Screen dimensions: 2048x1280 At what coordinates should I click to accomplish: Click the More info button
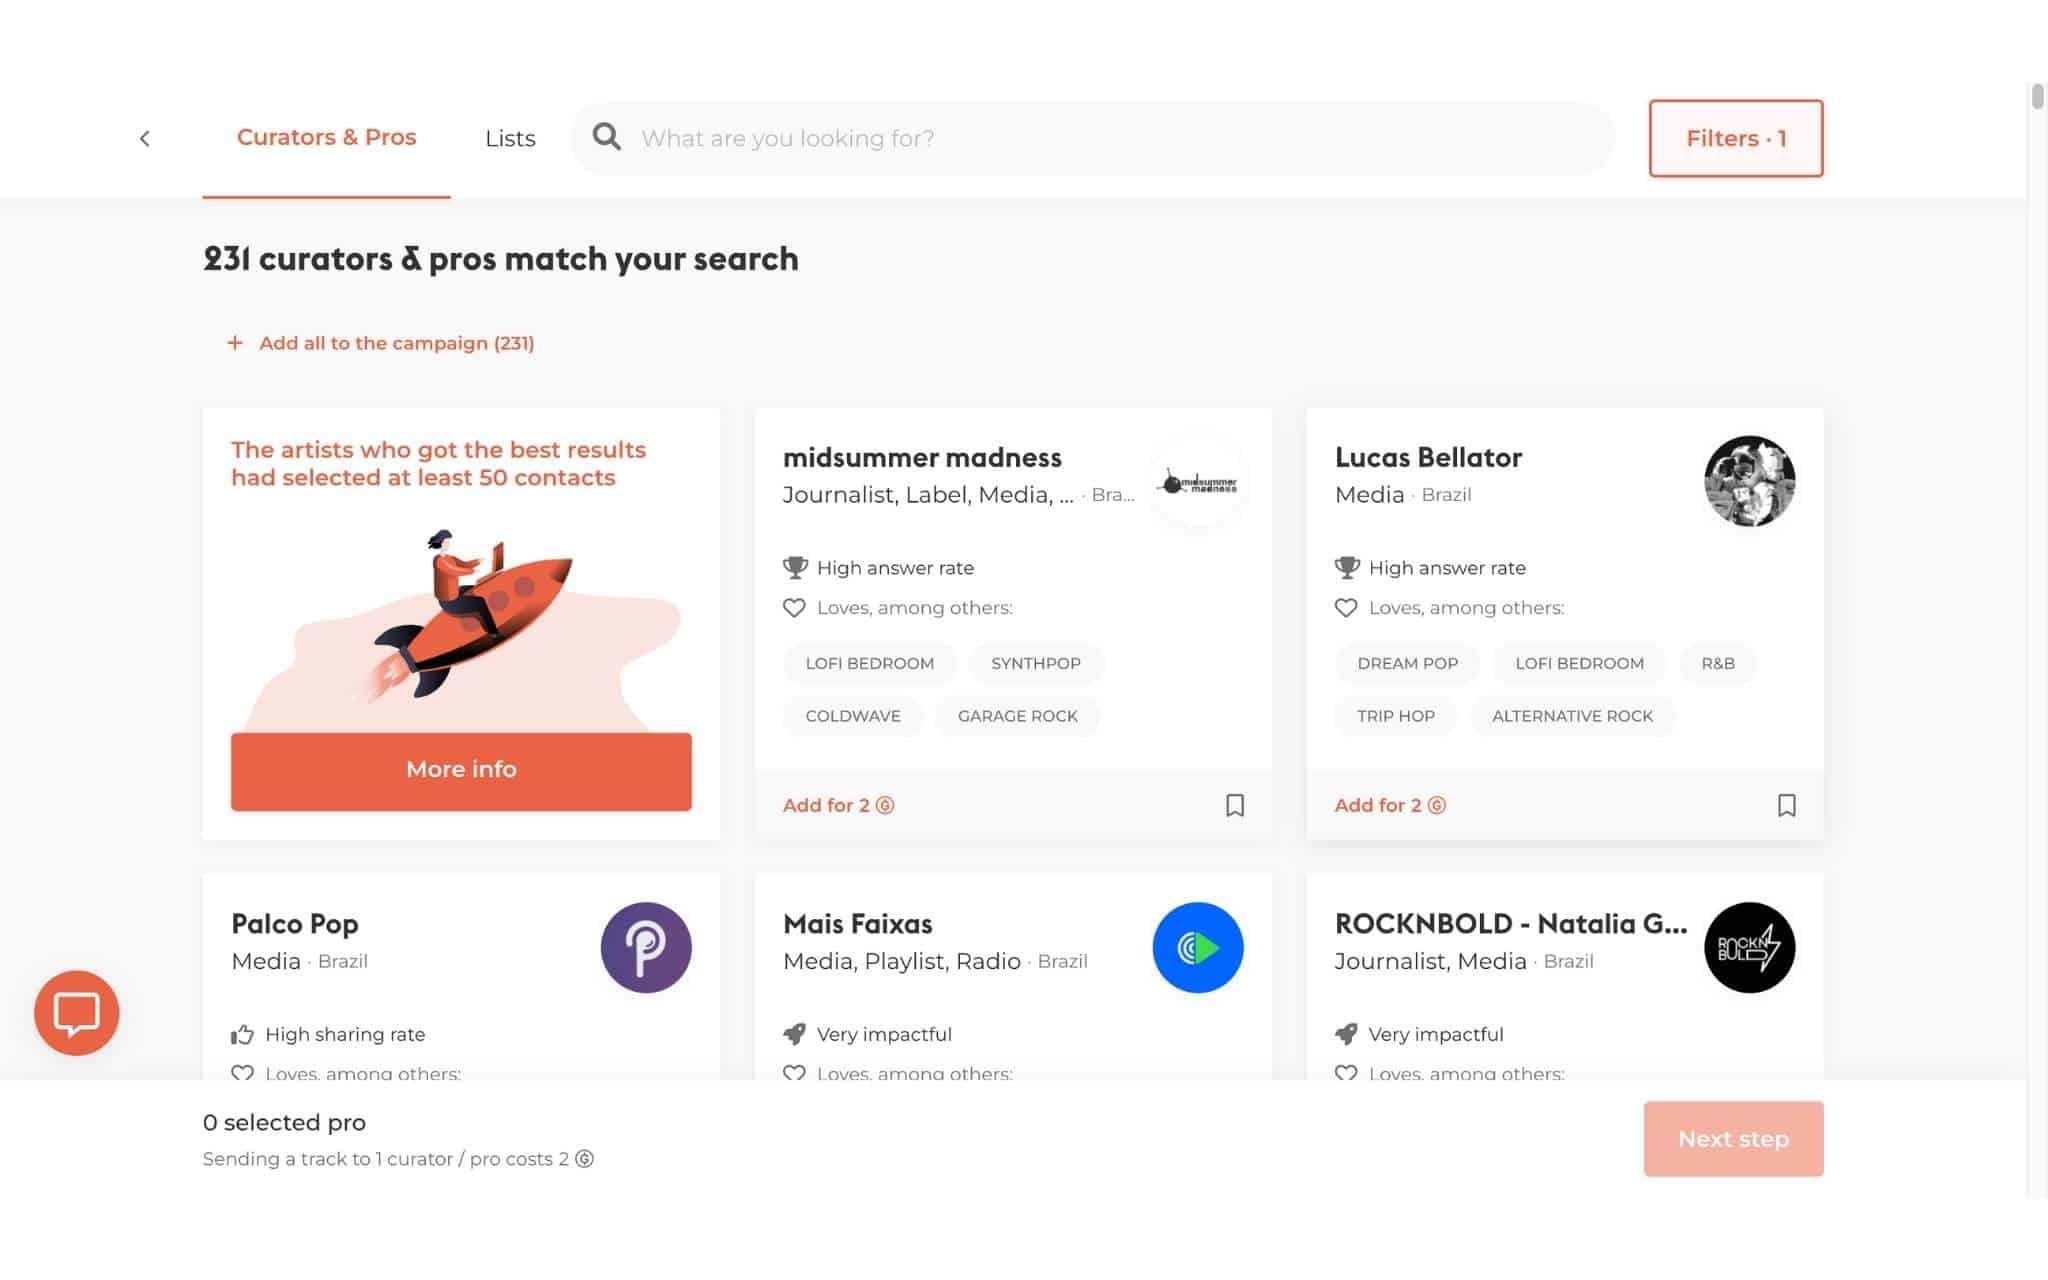coord(461,771)
